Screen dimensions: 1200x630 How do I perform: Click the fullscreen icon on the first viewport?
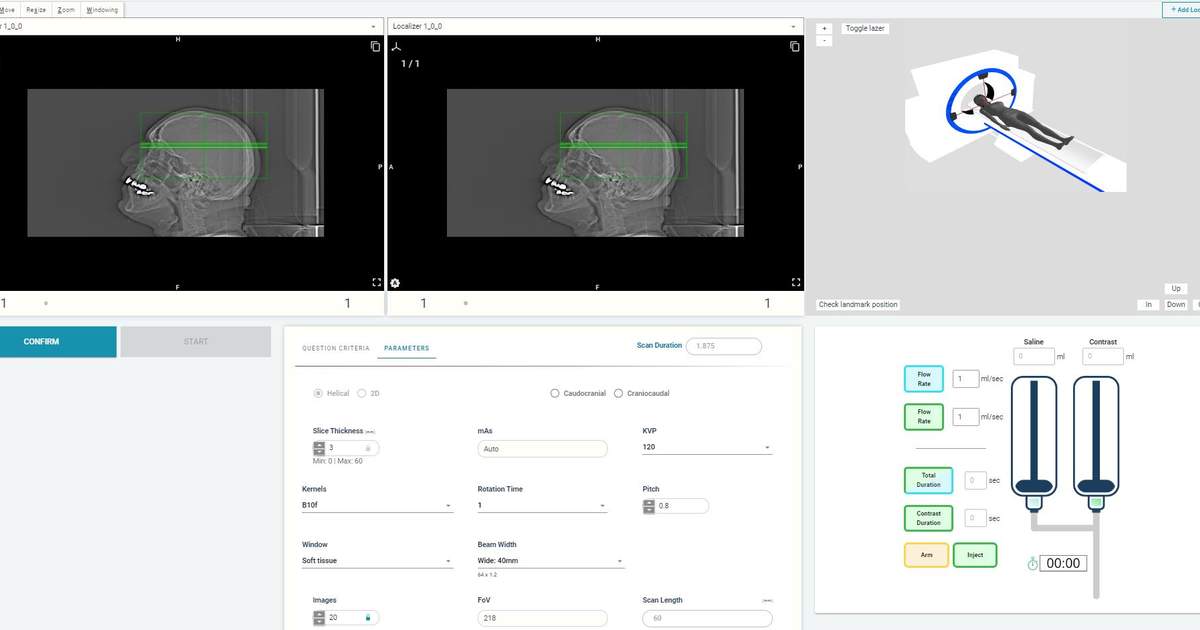click(x=376, y=282)
